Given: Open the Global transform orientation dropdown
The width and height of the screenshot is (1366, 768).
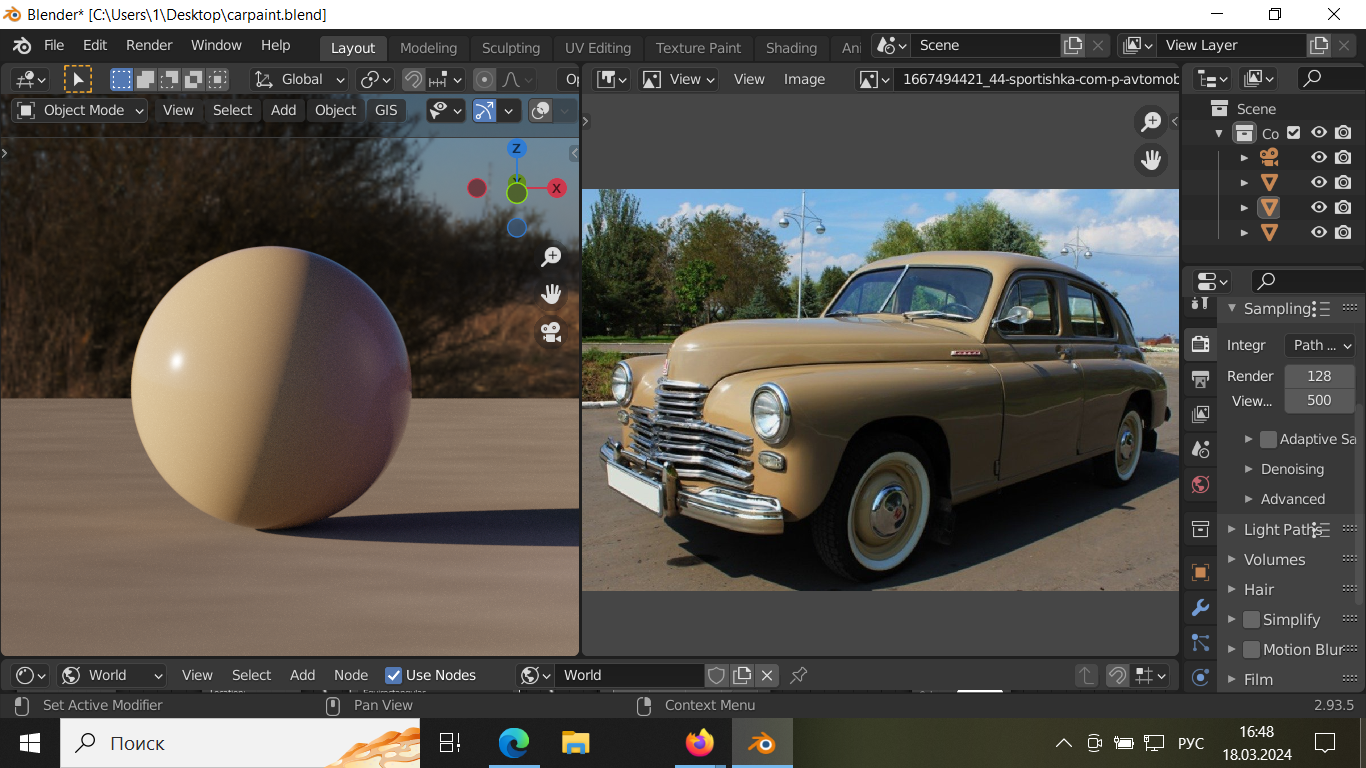Looking at the screenshot, I should [299, 79].
